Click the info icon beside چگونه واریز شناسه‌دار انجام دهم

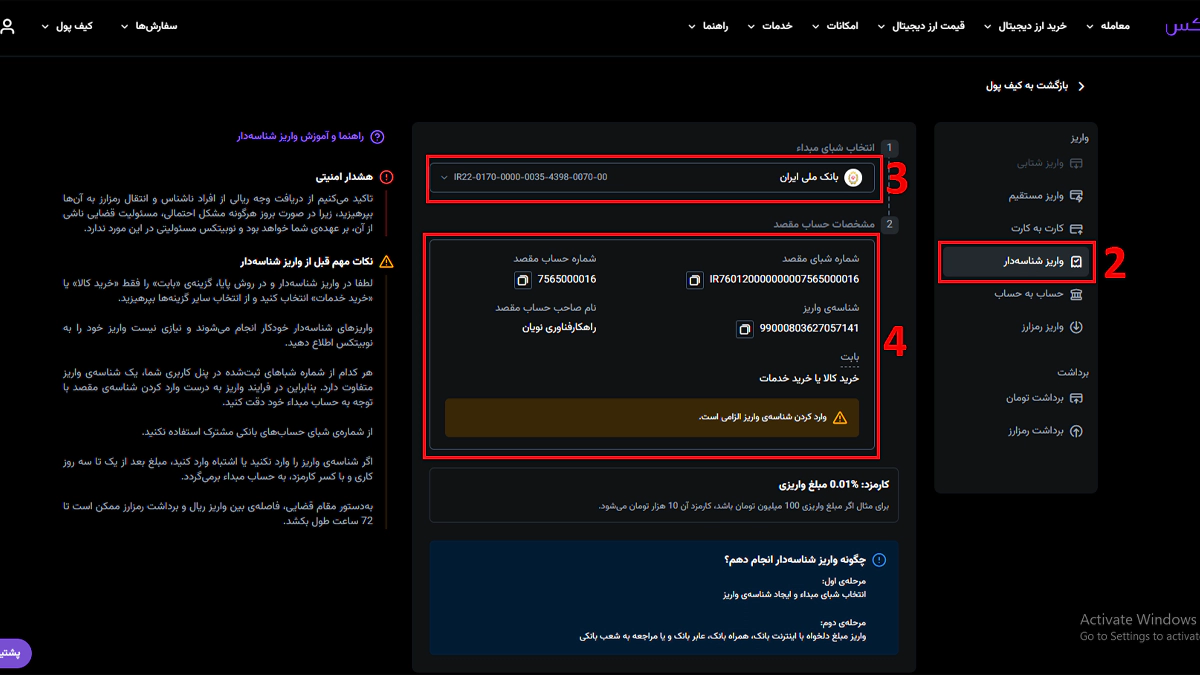click(879, 560)
